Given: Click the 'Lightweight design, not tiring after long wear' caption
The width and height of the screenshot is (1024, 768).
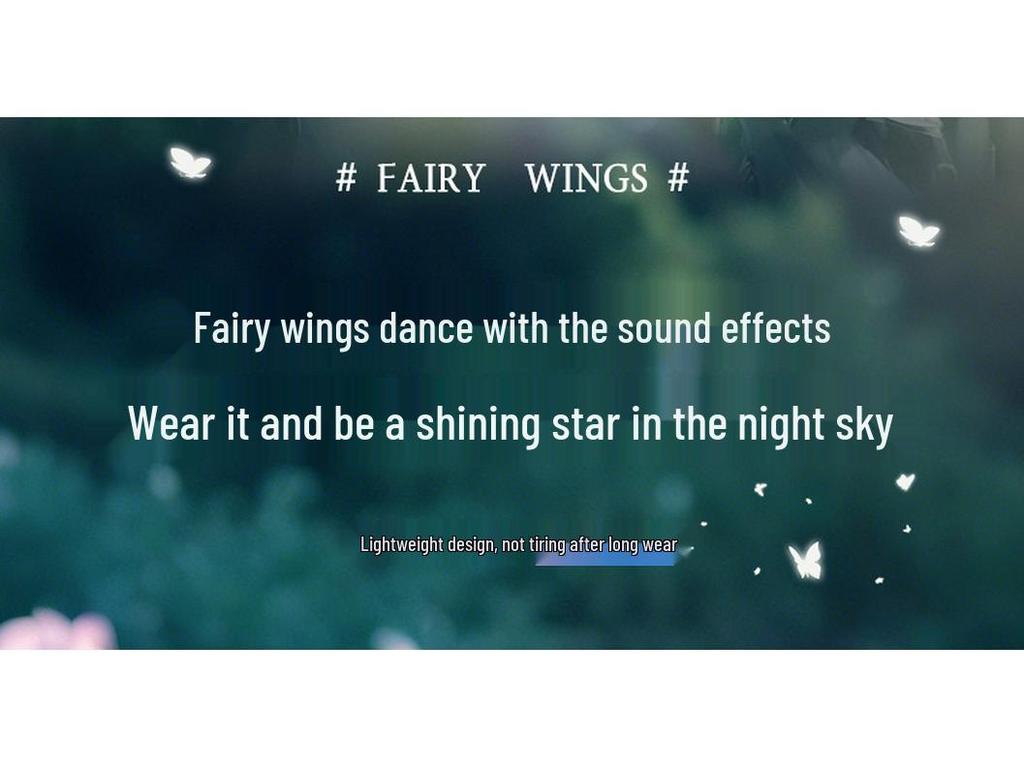Looking at the screenshot, I should point(519,545).
